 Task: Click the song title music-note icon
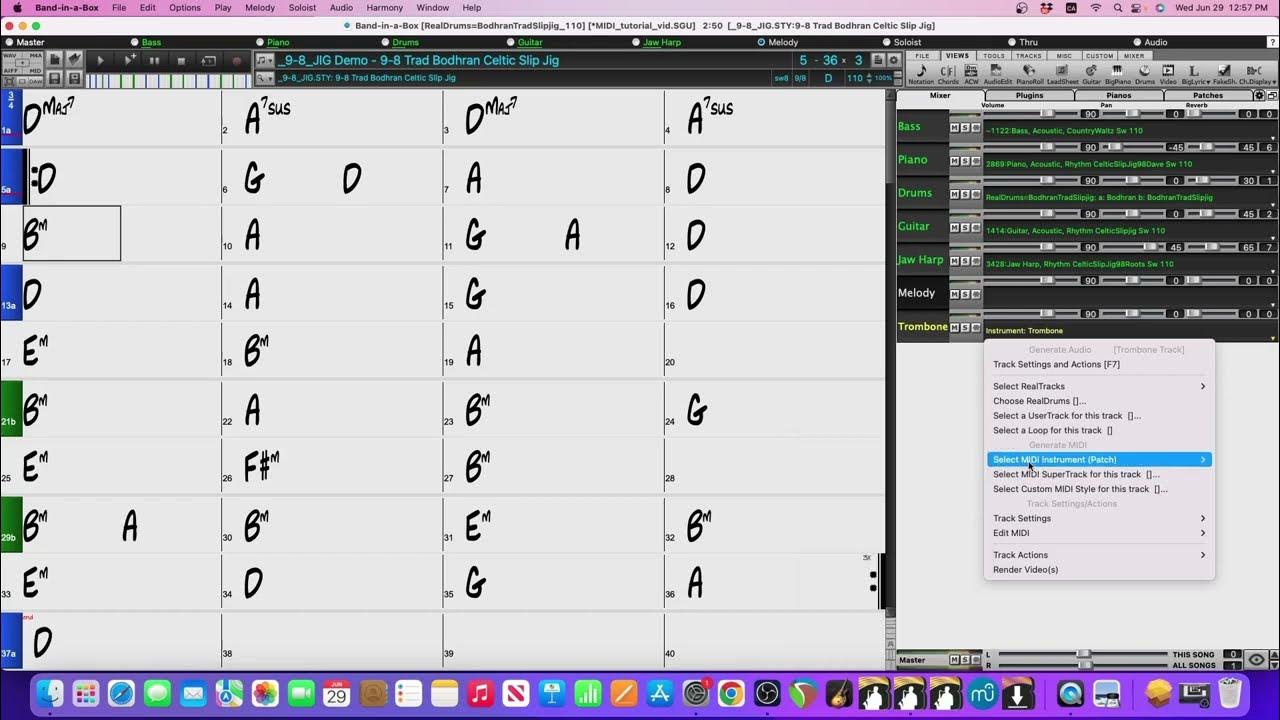264,60
